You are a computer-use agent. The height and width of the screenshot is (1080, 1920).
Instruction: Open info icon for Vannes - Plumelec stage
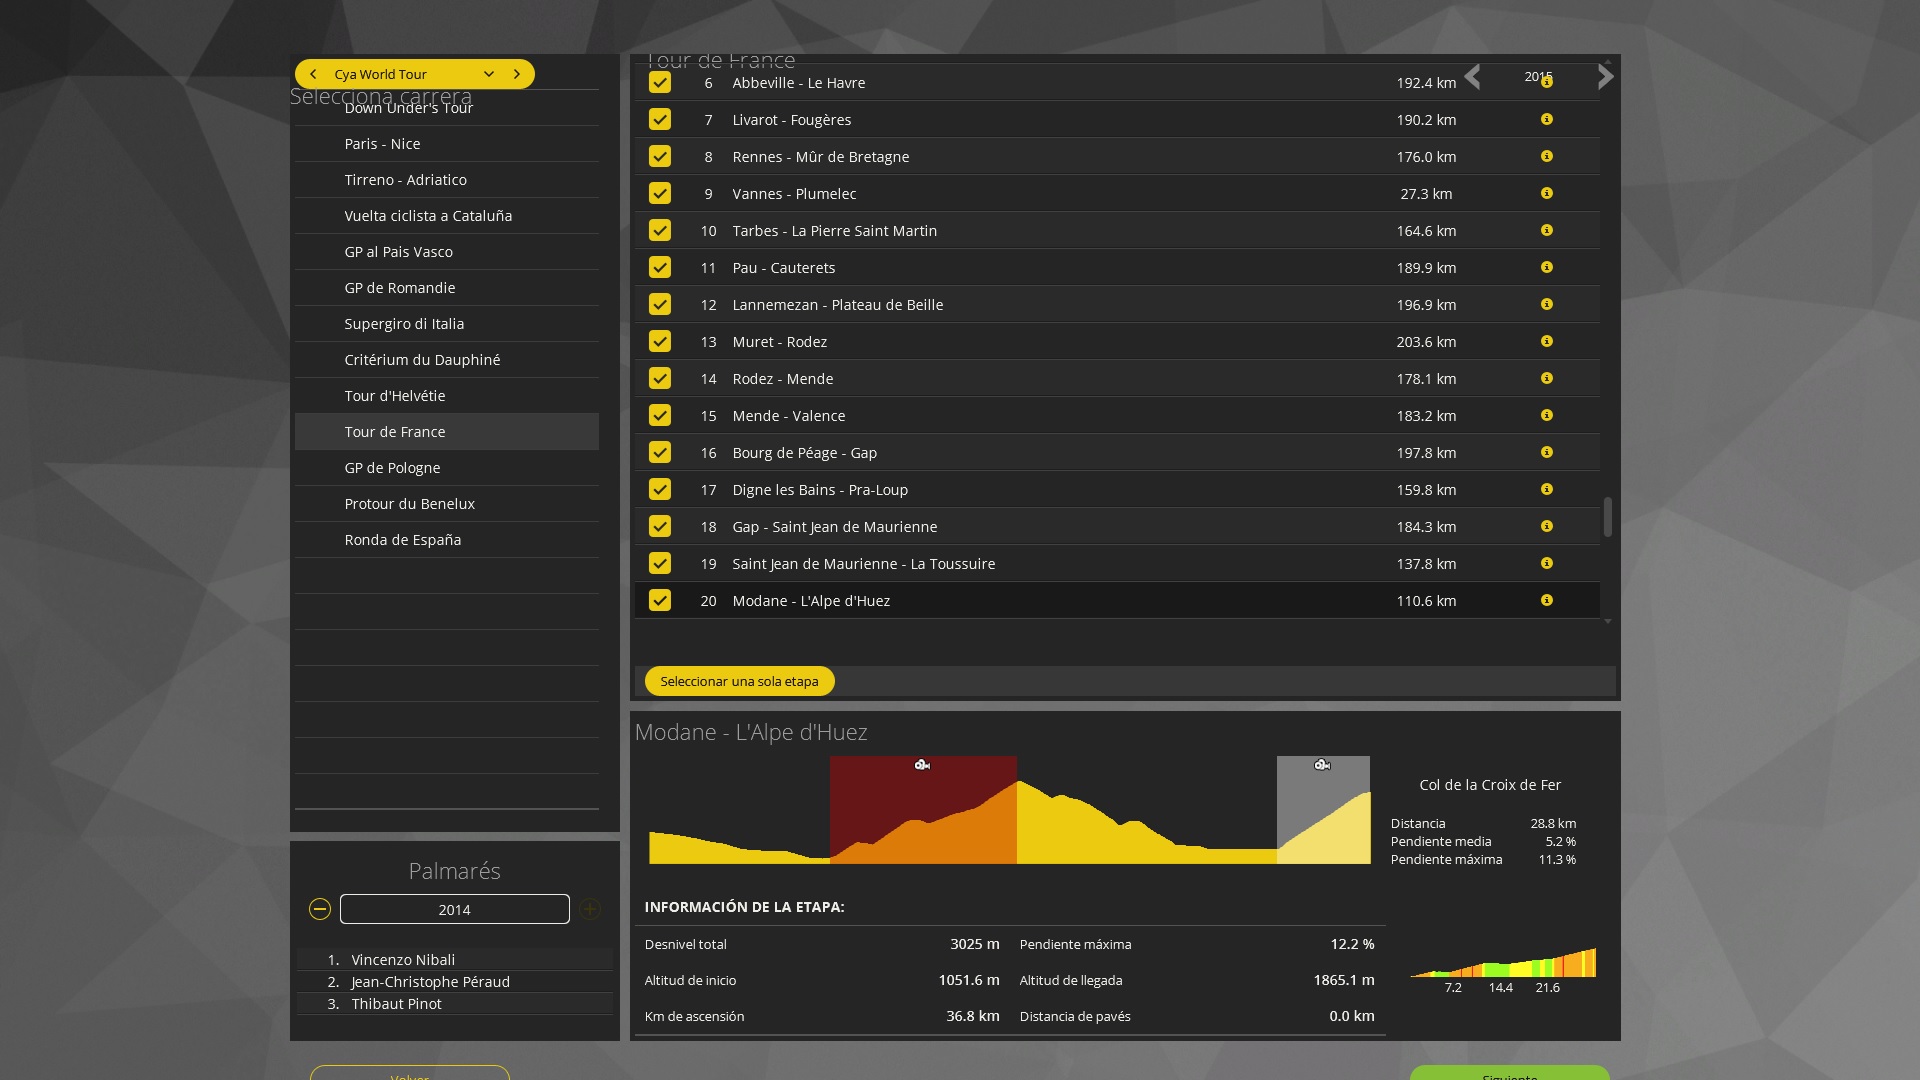pyautogui.click(x=1546, y=193)
